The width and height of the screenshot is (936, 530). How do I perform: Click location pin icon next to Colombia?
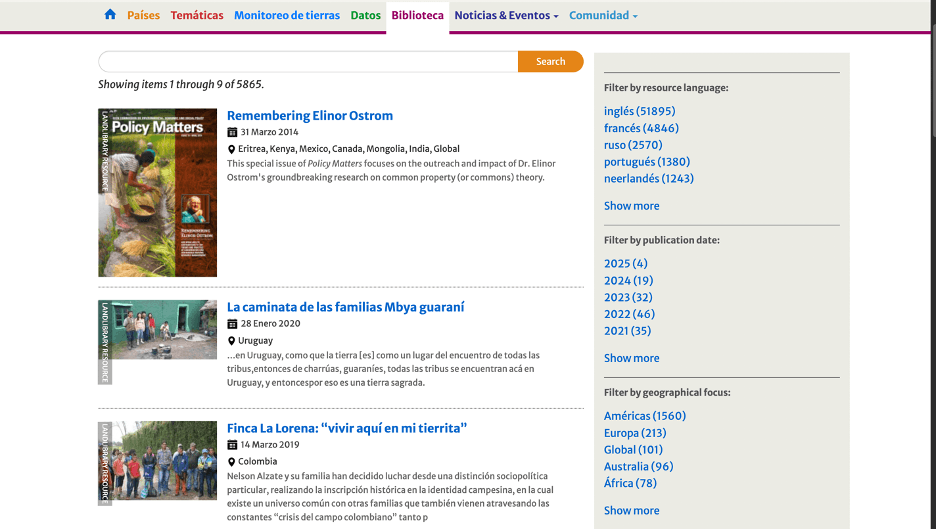[x=232, y=462]
